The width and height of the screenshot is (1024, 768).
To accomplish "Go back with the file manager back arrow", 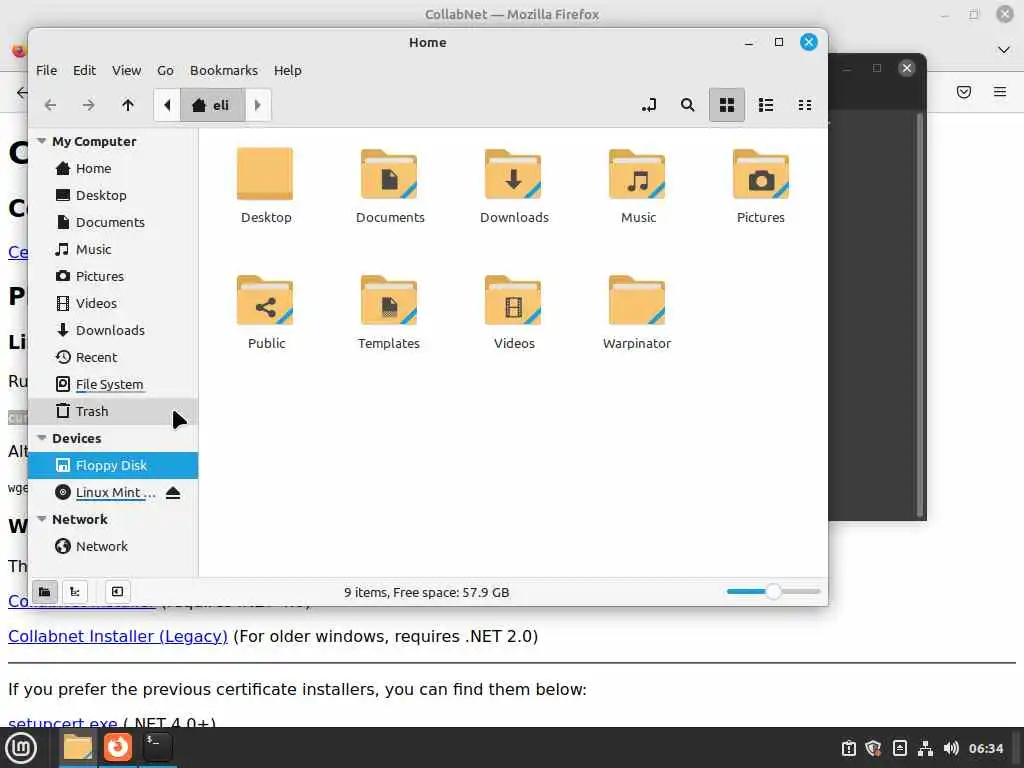I will tap(50, 104).
